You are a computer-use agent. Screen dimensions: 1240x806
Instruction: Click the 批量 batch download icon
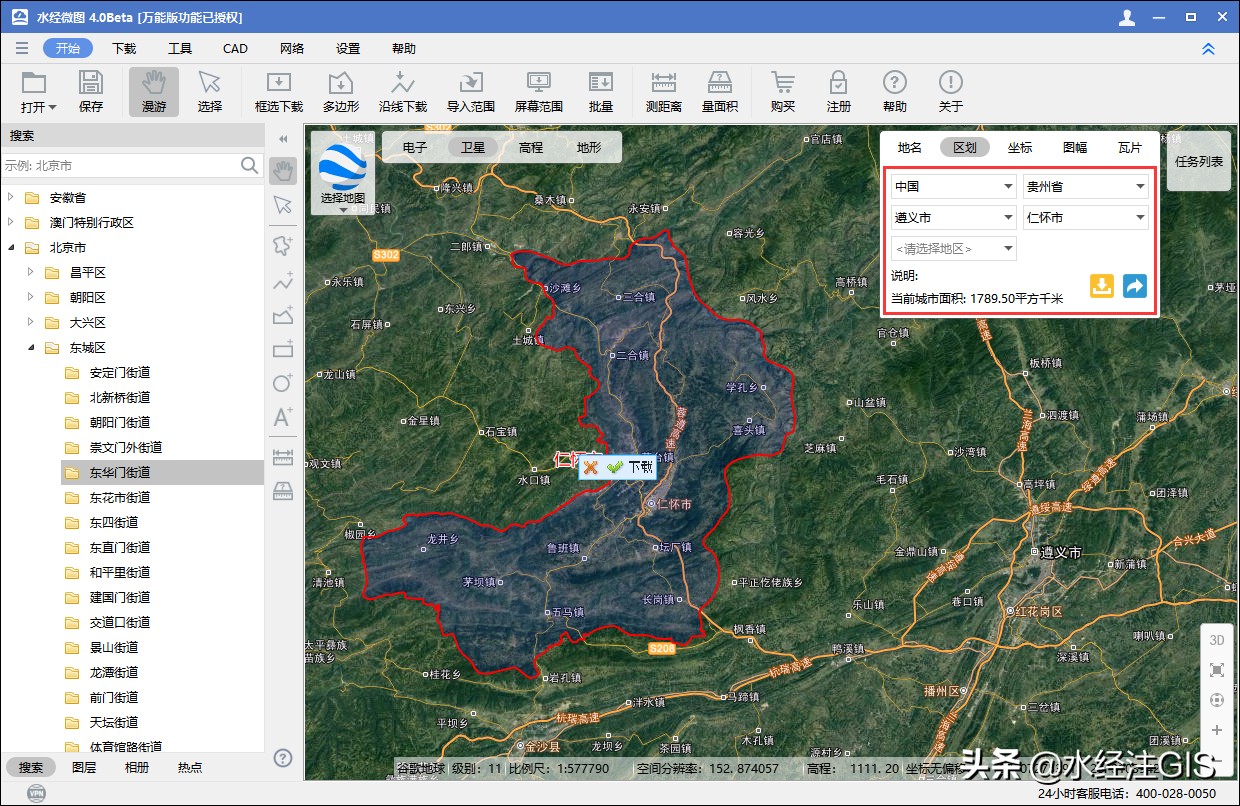pyautogui.click(x=601, y=84)
